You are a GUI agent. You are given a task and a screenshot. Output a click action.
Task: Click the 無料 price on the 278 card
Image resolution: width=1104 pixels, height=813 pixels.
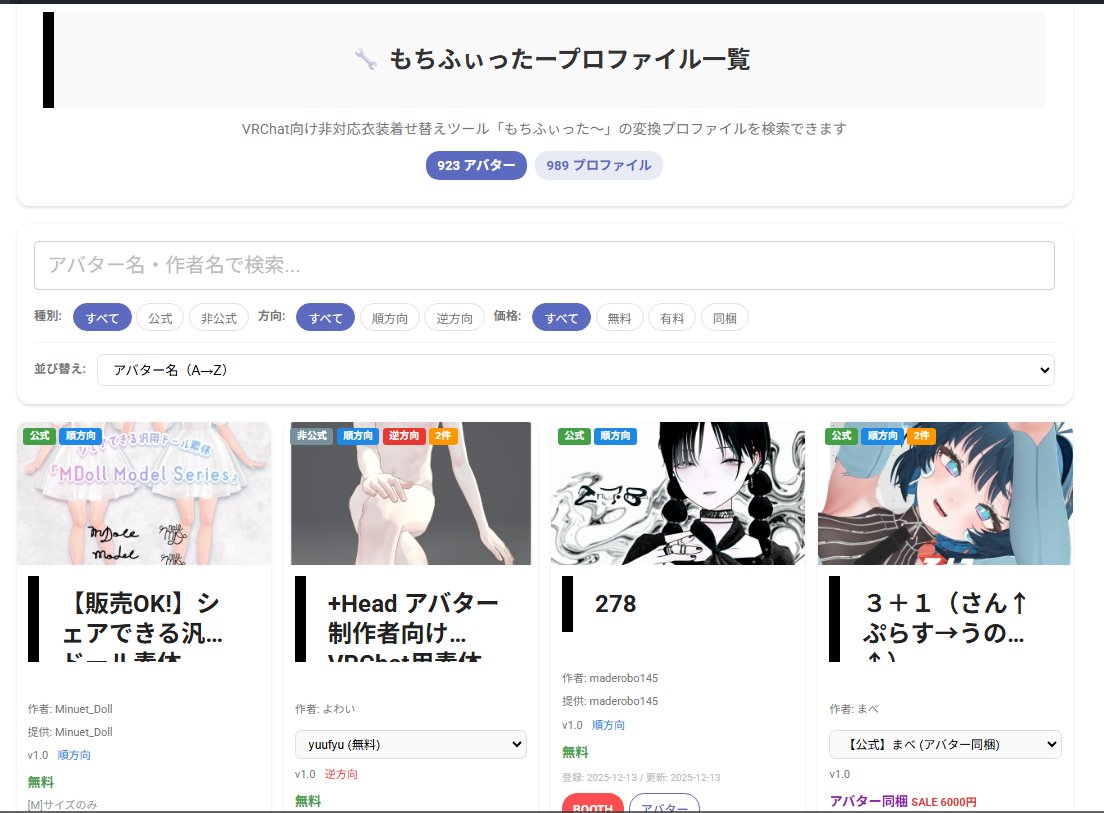575,752
